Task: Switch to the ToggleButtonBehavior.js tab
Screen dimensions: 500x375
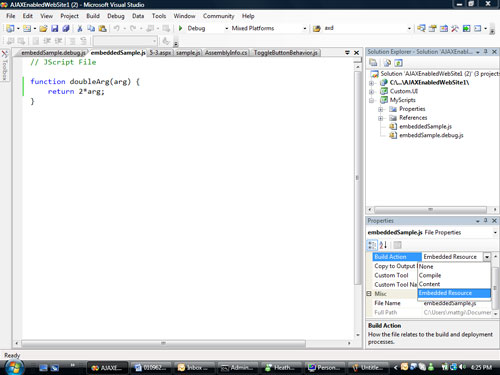Action: point(286,53)
